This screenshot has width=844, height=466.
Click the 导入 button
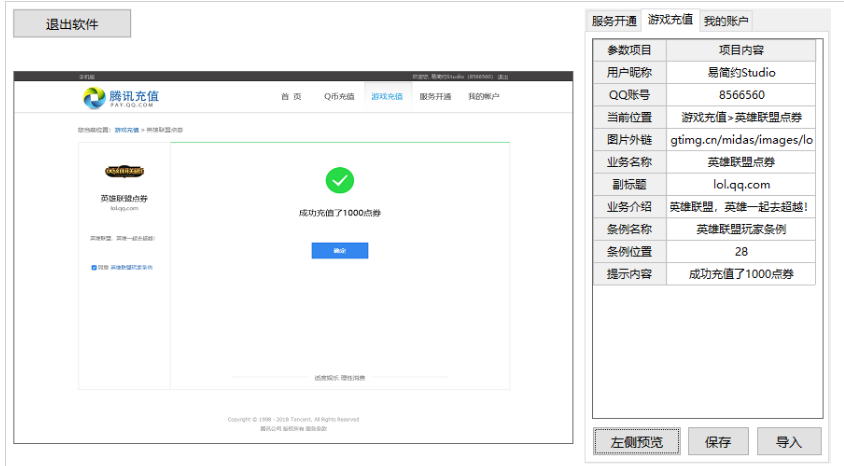coord(789,442)
